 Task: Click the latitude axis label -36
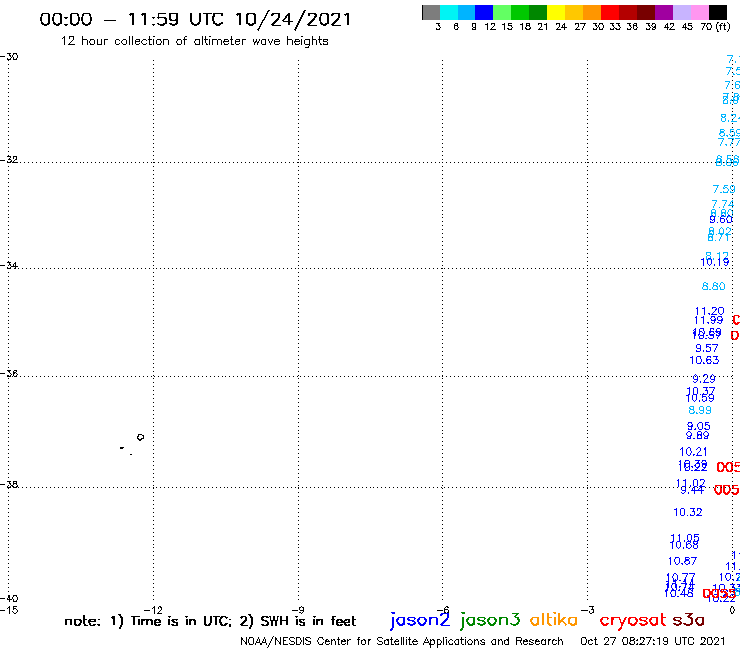[9, 374]
